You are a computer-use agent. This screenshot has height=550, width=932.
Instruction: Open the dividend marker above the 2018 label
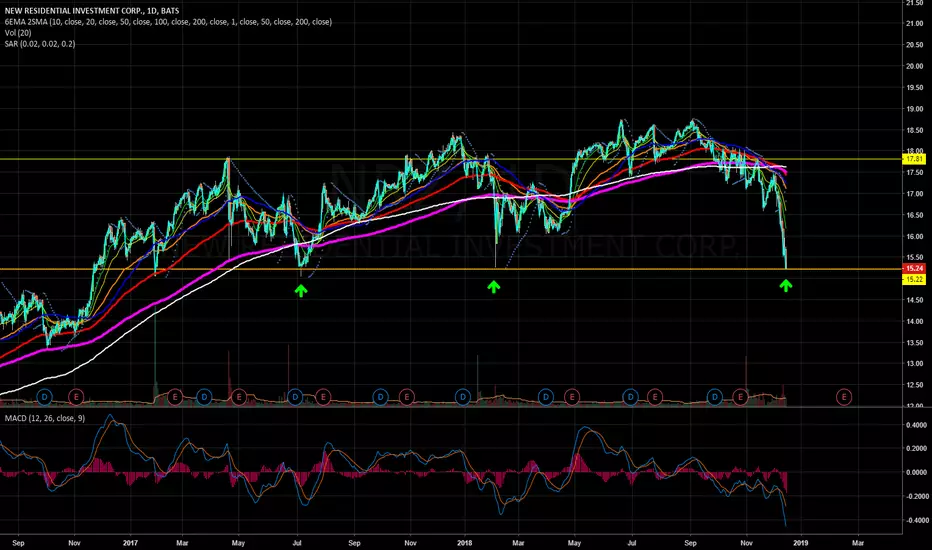(x=463, y=396)
